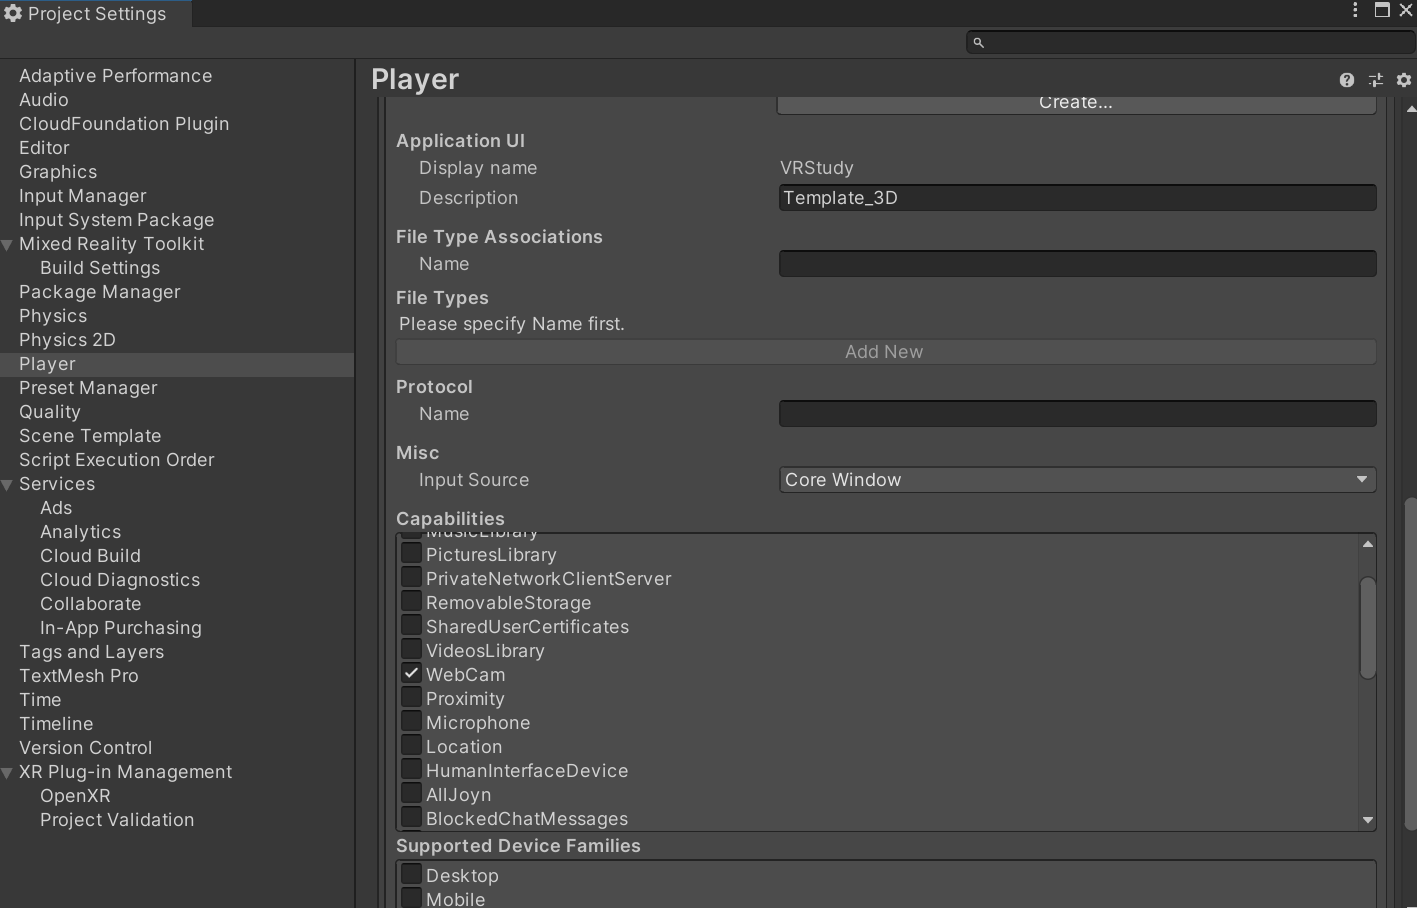Collapse the Services tree node
Viewport: 1417px width, 908px height.
8,485
